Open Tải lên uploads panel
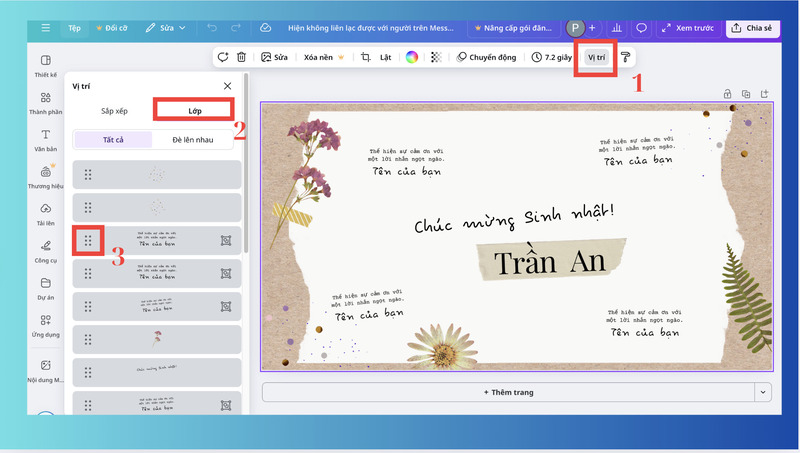Screen dimensions: 800x453 click(x=46, y=214)
